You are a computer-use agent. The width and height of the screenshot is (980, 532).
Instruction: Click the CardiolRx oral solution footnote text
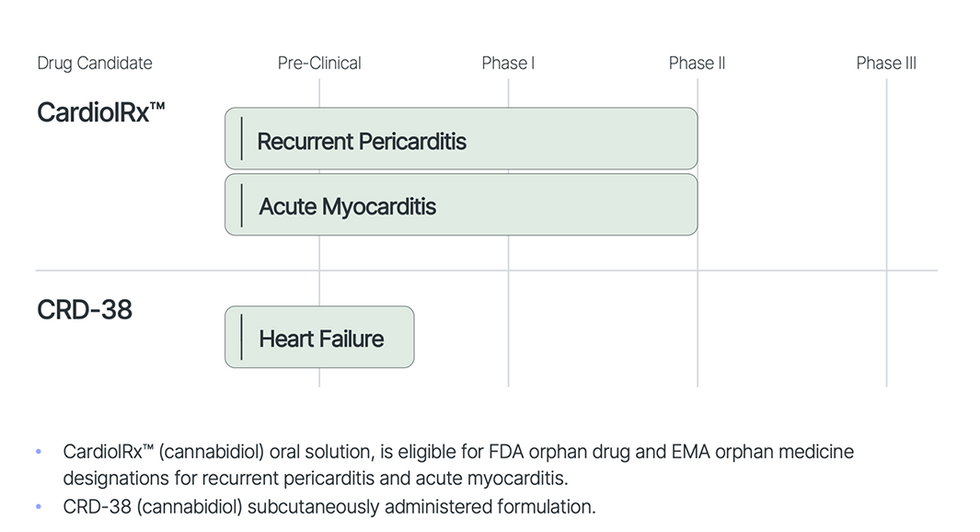point(458,465)
